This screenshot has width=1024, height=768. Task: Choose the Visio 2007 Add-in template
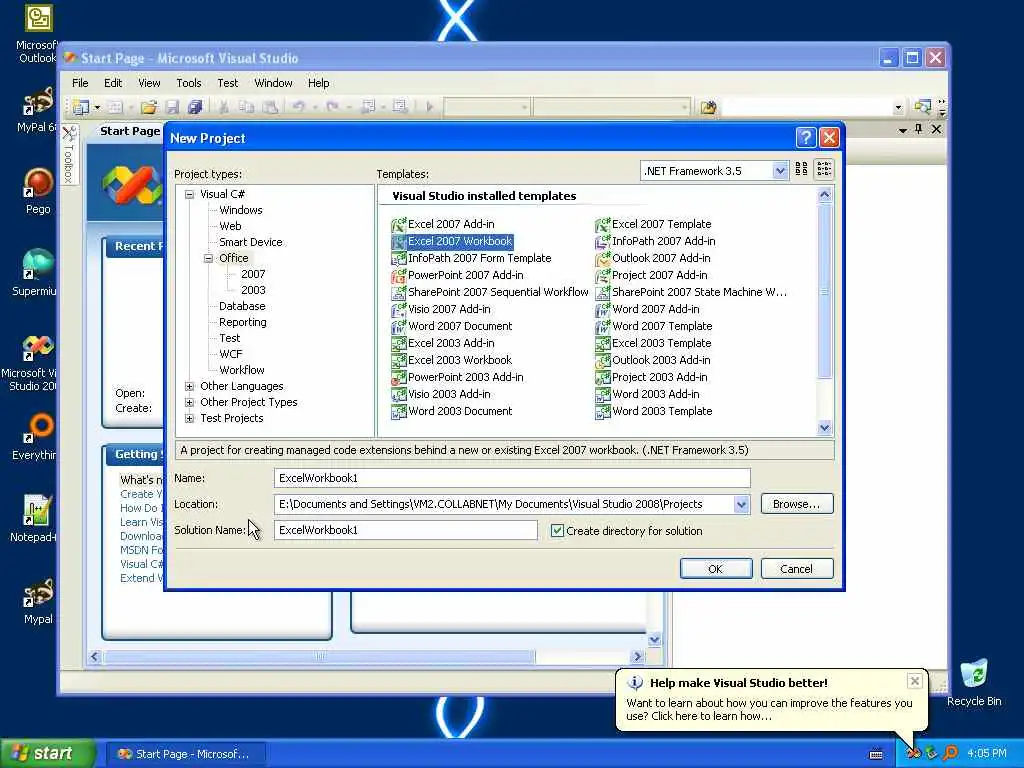[x=441, y=309]
